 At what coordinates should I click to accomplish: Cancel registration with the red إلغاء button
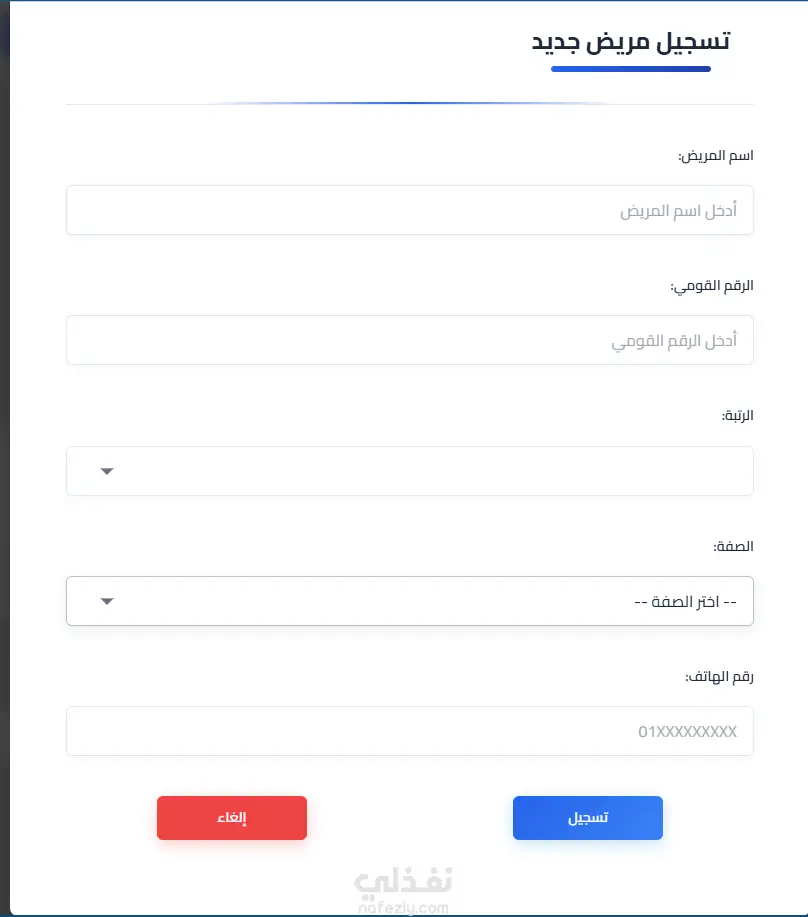232,818
